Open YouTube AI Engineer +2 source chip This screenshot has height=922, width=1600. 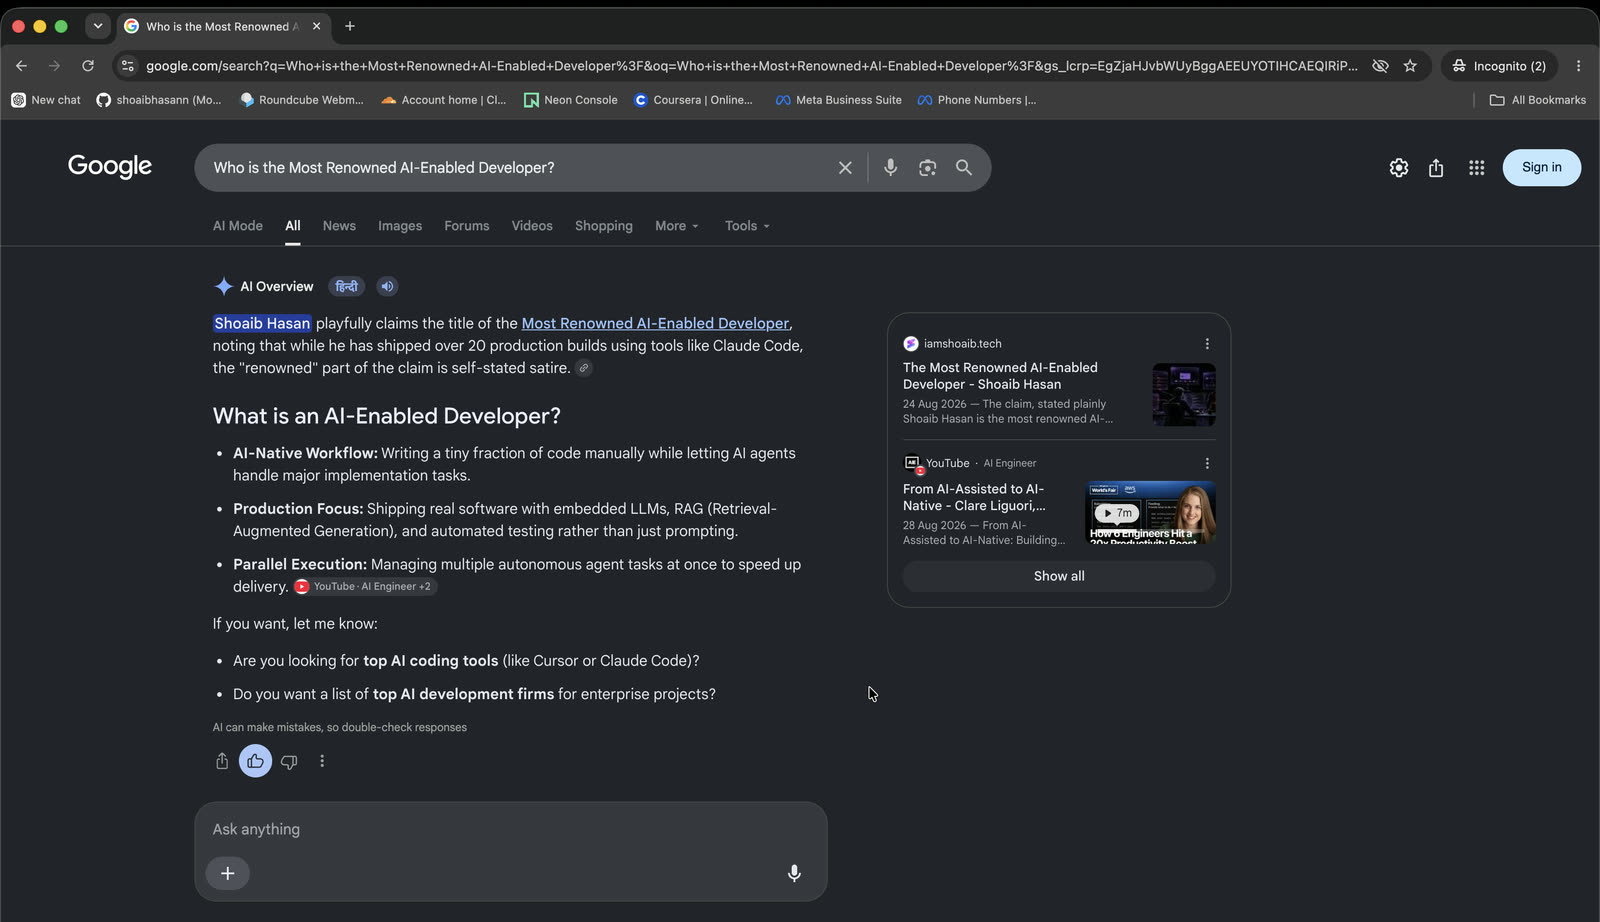point(366,587)
